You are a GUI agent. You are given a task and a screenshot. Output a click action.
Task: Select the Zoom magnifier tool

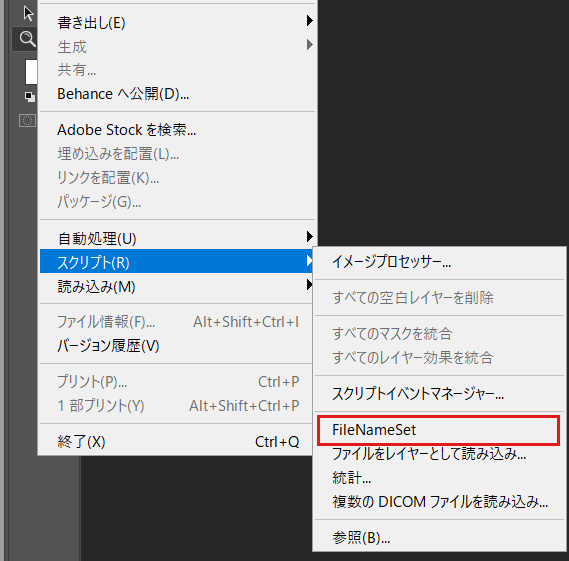[x=27, y=38]
